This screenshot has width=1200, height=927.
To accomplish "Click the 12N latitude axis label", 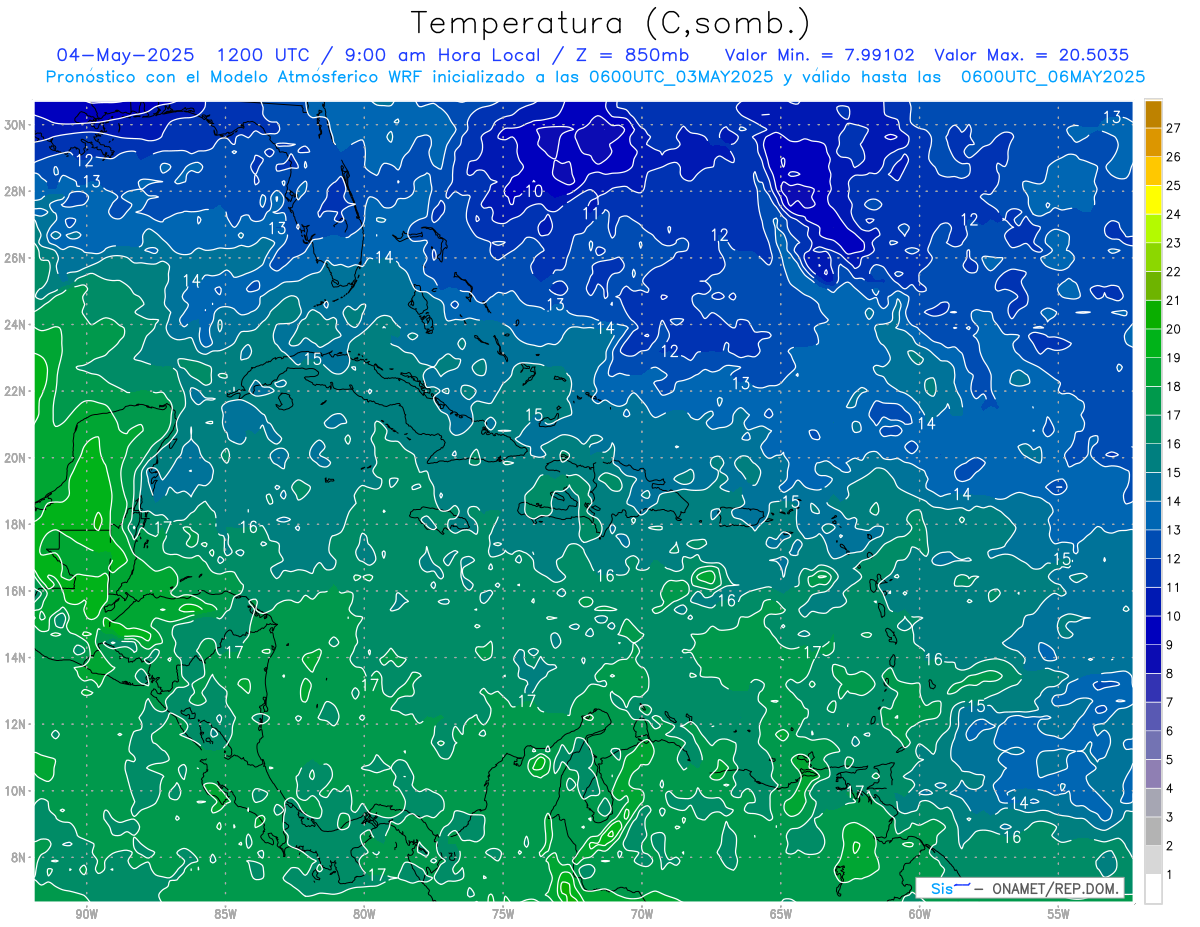I will [15, 724].
